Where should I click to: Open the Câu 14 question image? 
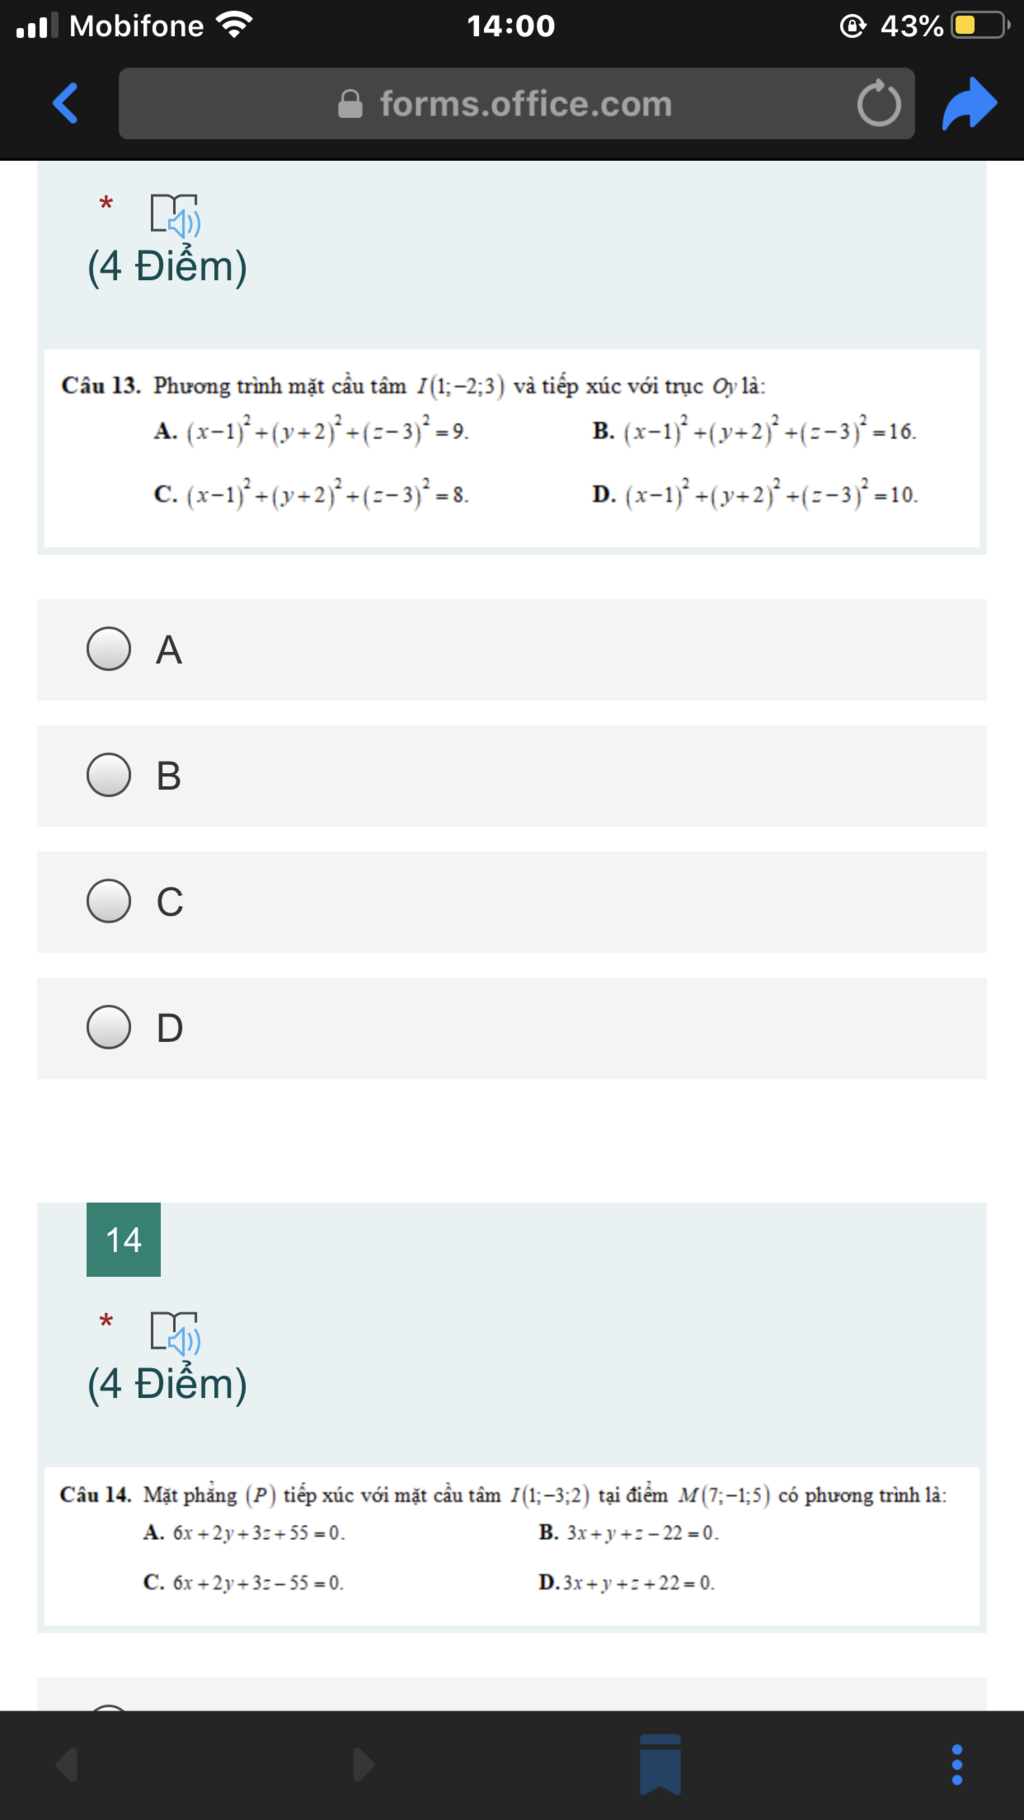pyautogui.click(x=511, y=1546)
